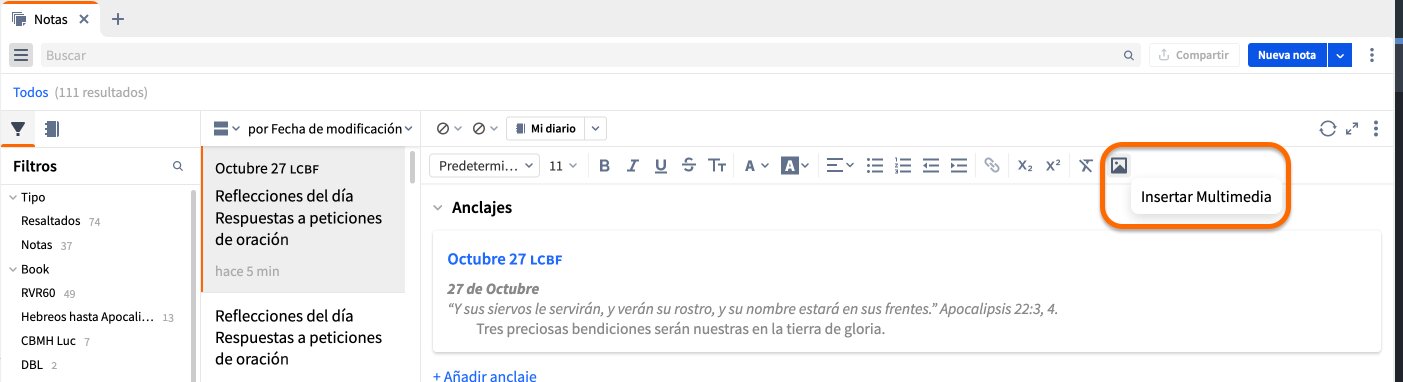Screen dimensions: 1403x382
Task: Open the text alignment dropdown
Action: pyautogui.click(x=840, y=165)
